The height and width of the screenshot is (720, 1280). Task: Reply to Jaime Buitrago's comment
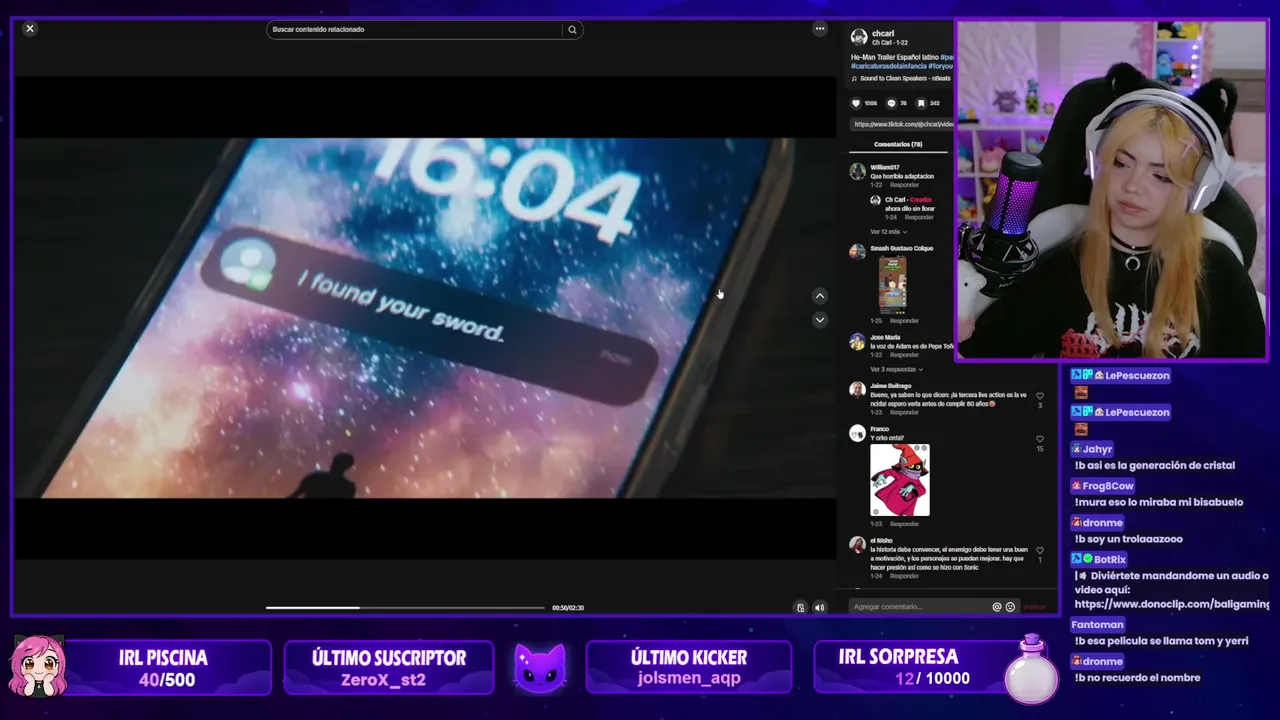coord(904,412)
